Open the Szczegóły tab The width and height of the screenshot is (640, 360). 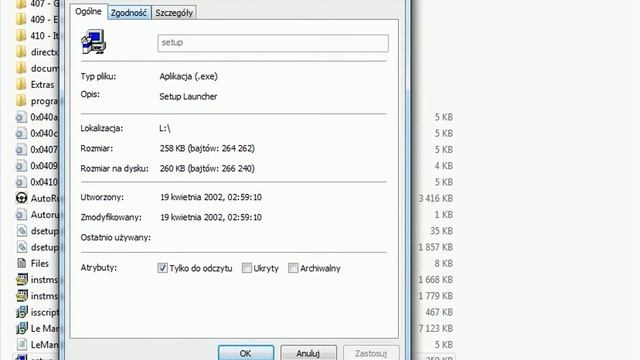click(x=174, y=13)
